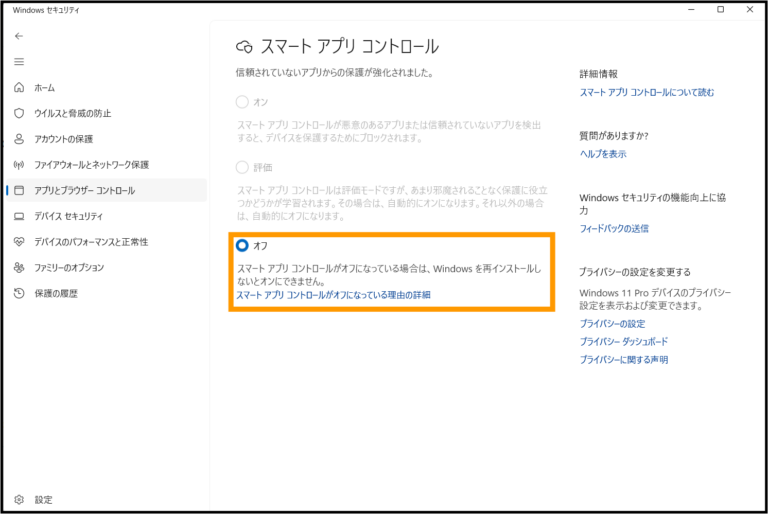Image resolution: width=768 pixels, height=514 pixels.
Task: Click the Windows セキュリティの機能向上に協力 heading
Action: coord(652,204)
